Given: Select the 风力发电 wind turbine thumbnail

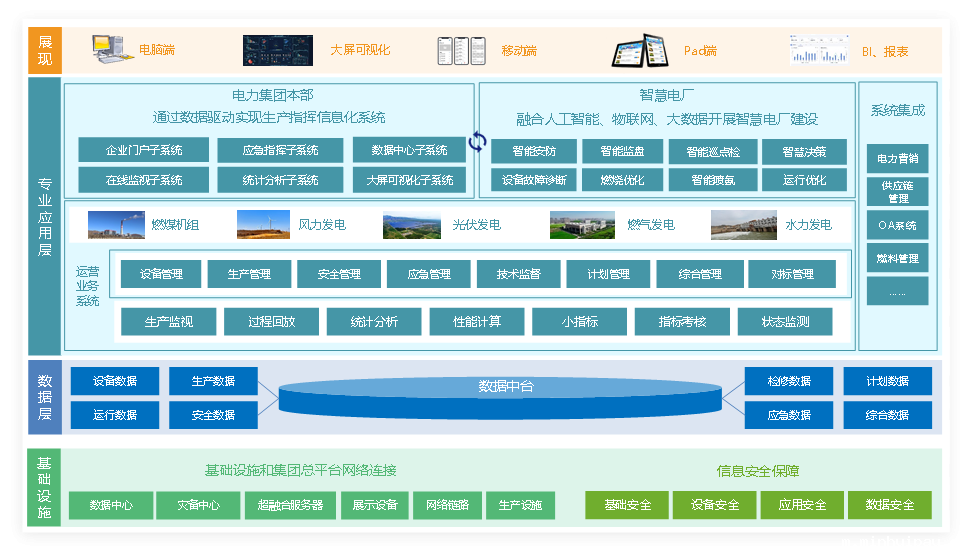Looking at the screenshot, I should pyautogui.click(x=263, y=225).
